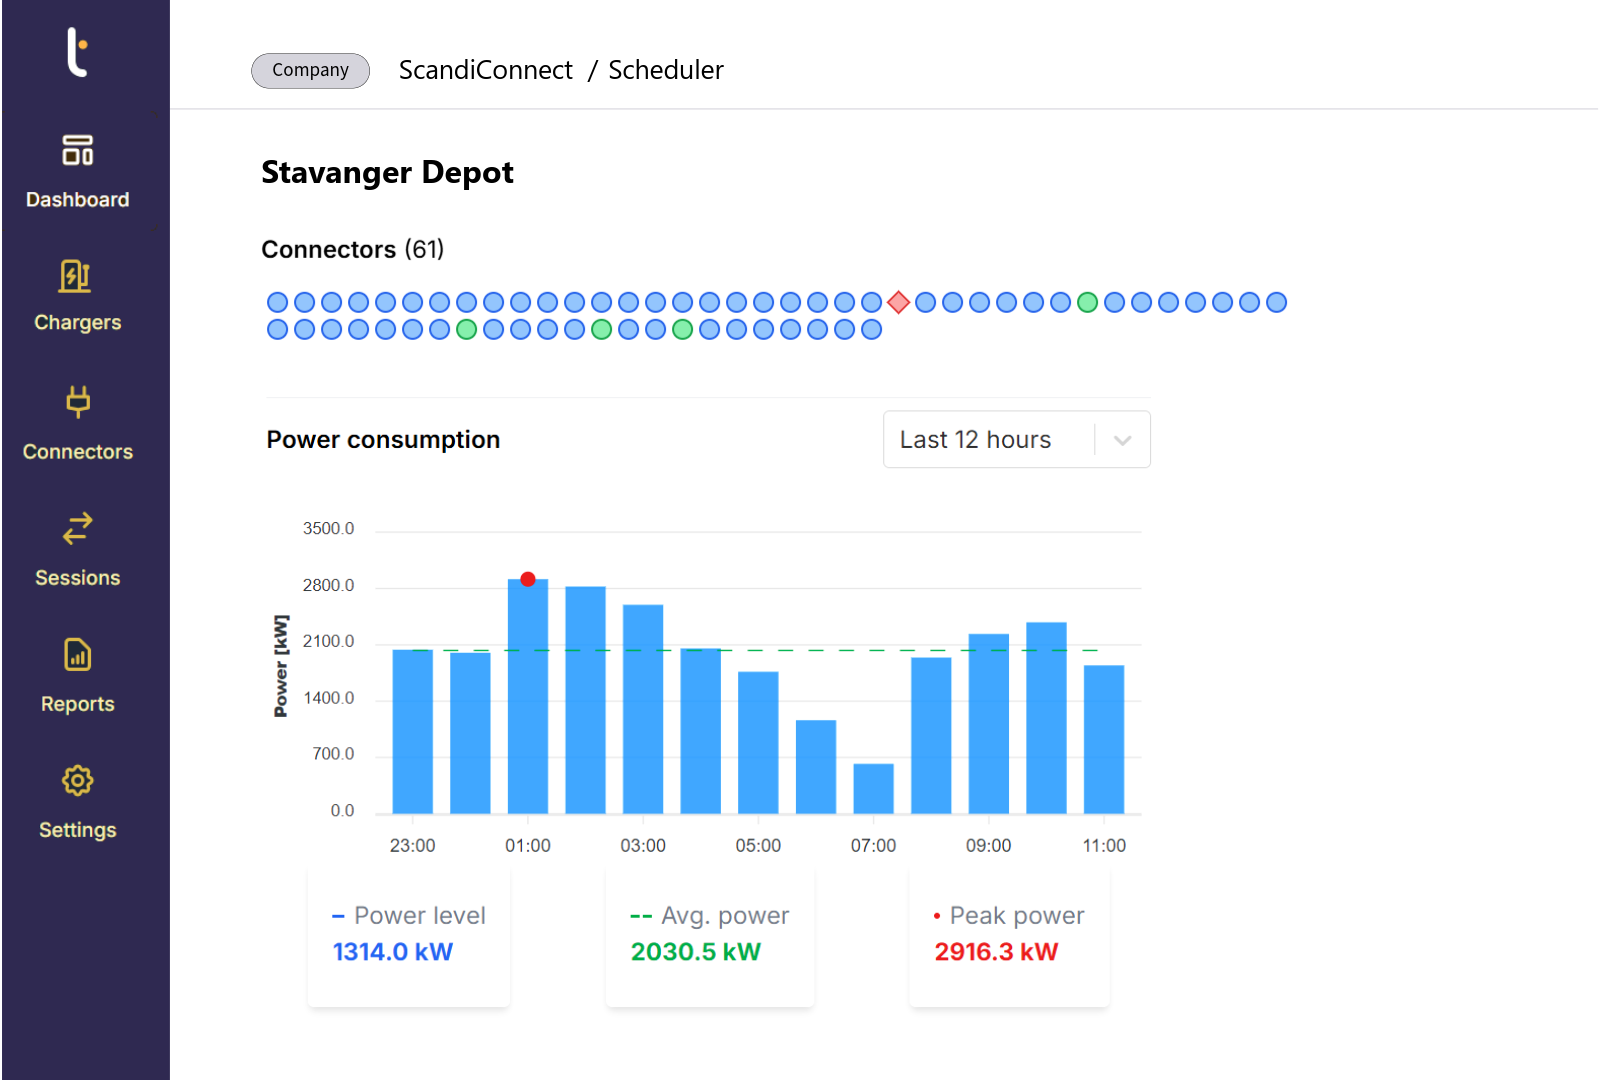Screen dimensions: 1600x1080
Task: Open the Settings gear icon
Action: 77,781
